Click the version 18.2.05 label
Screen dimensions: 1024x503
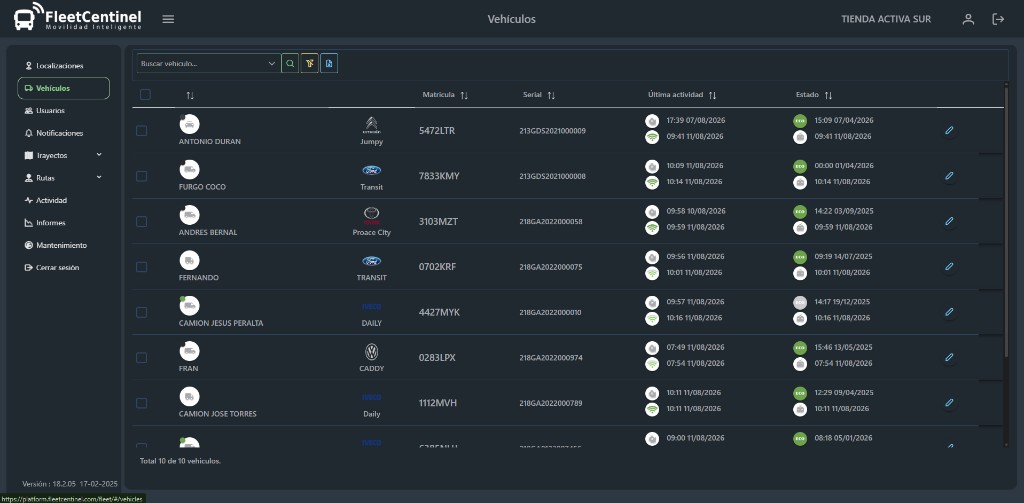[x=70, y=484]
